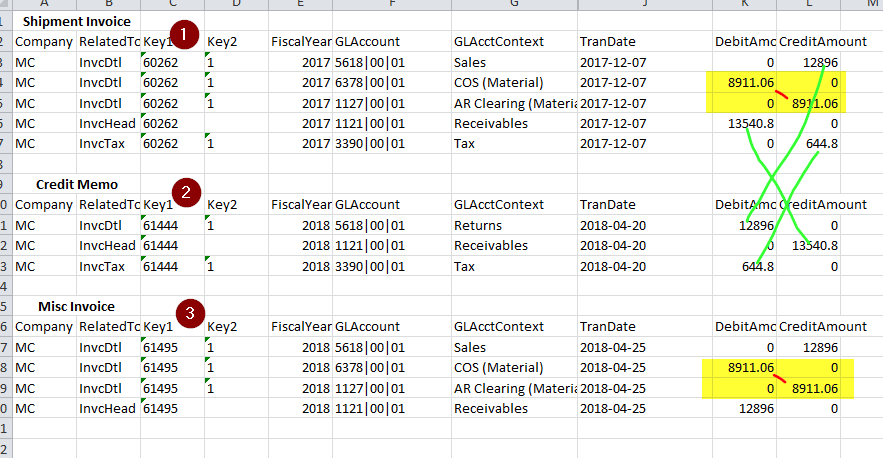This screenshot has height=458, width=883.
Task: Select column header G
Action: click(512, 4)
